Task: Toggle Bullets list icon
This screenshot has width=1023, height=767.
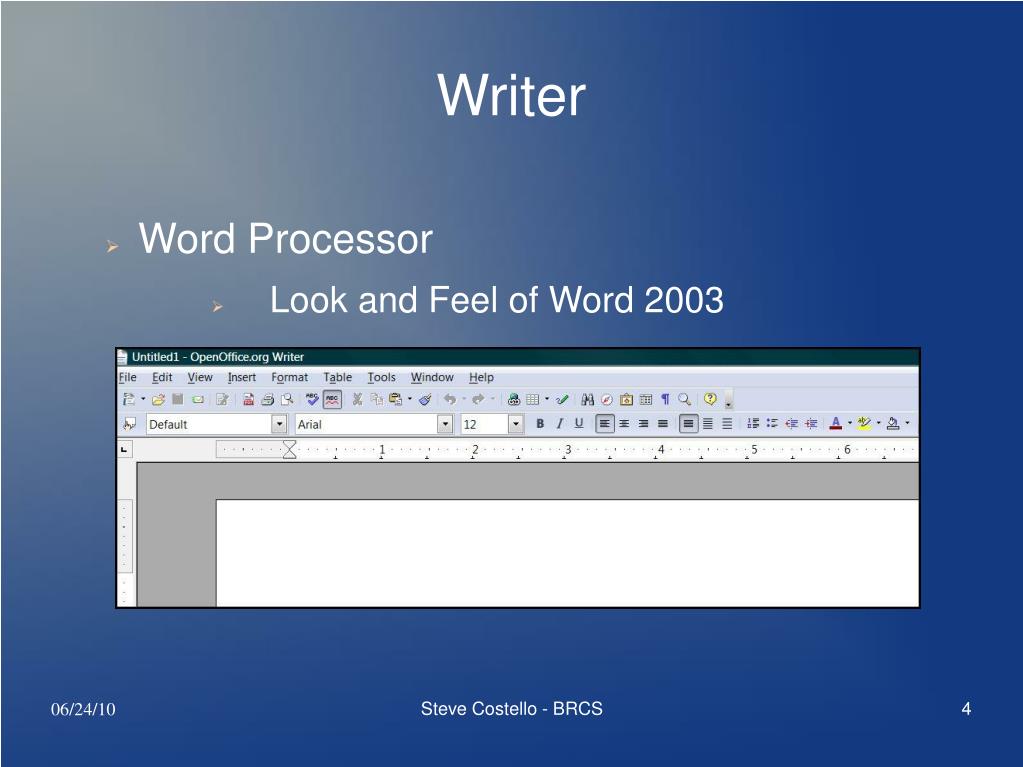Action: (x=772, y=424)
